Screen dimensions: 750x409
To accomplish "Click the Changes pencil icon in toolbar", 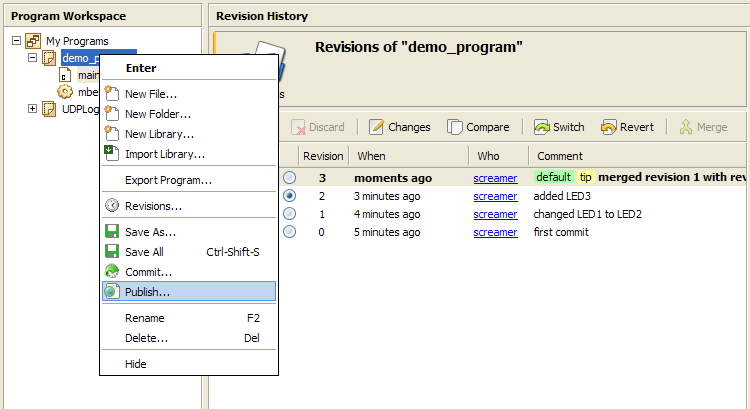I will [377, 127].
